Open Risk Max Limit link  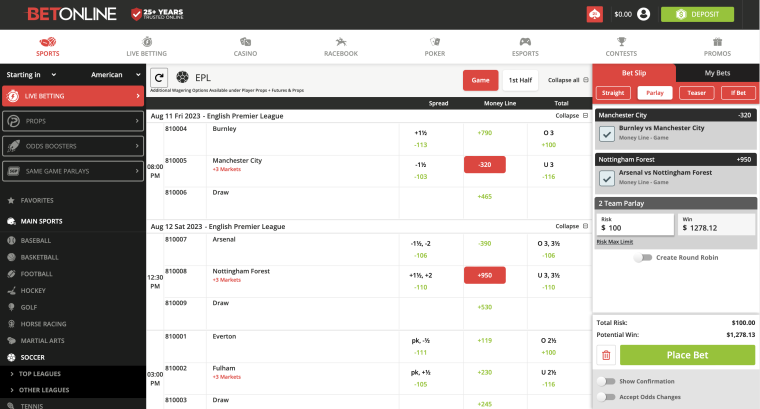coord(615,242)
